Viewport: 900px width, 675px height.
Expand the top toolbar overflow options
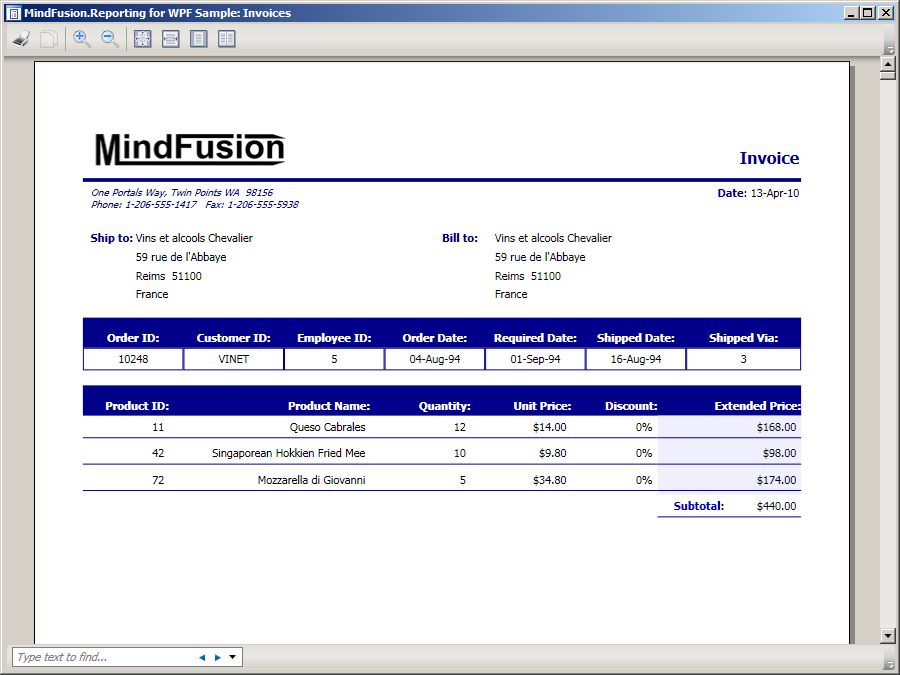pos(889,49)
